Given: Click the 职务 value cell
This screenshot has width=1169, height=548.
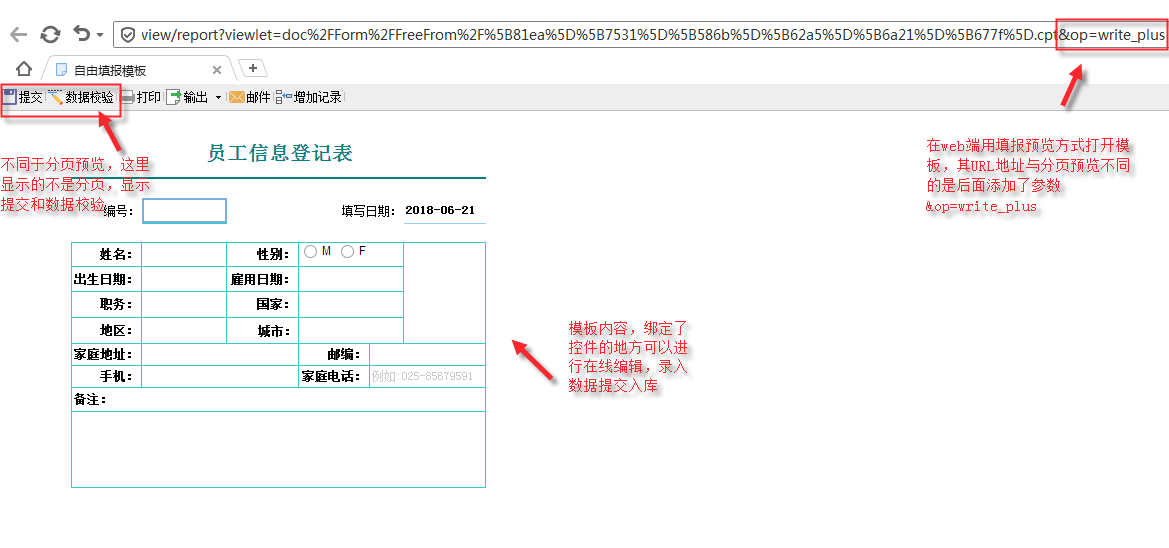Looking at the screenshot, I should tap(183, 305).
